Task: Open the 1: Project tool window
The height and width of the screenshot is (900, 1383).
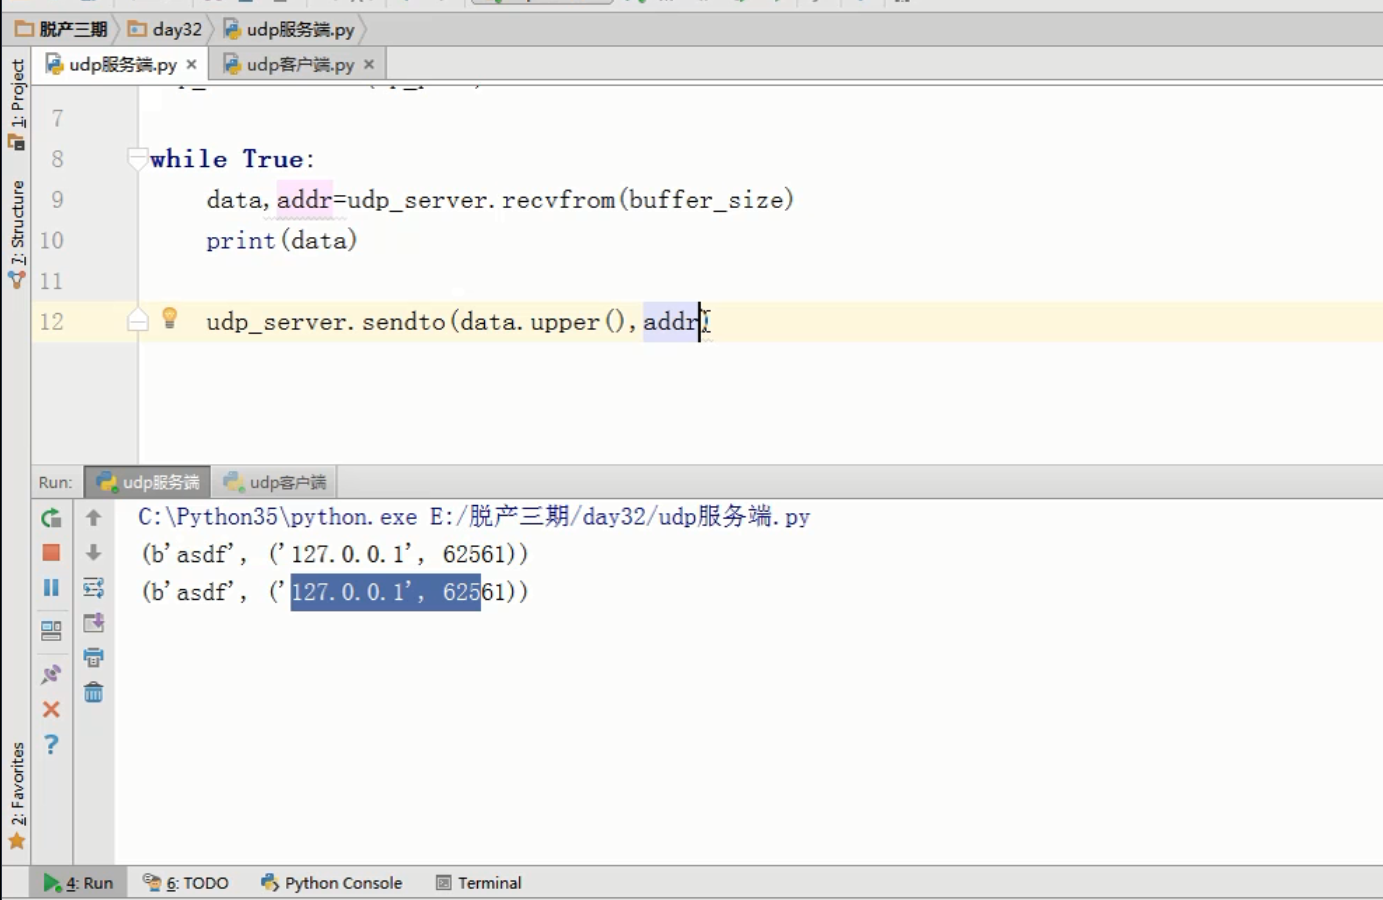Action: 17,103
